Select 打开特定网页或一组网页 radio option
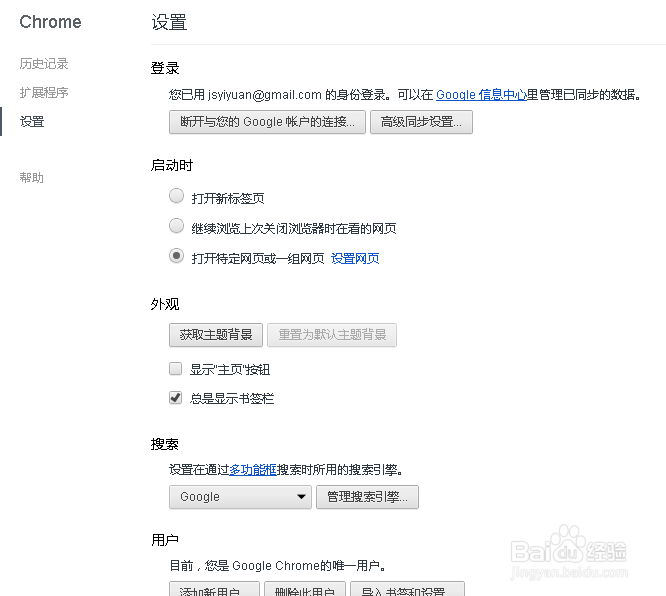Image resolution: width=666 pixels, height=596 pixels. (x=176, y=256)
